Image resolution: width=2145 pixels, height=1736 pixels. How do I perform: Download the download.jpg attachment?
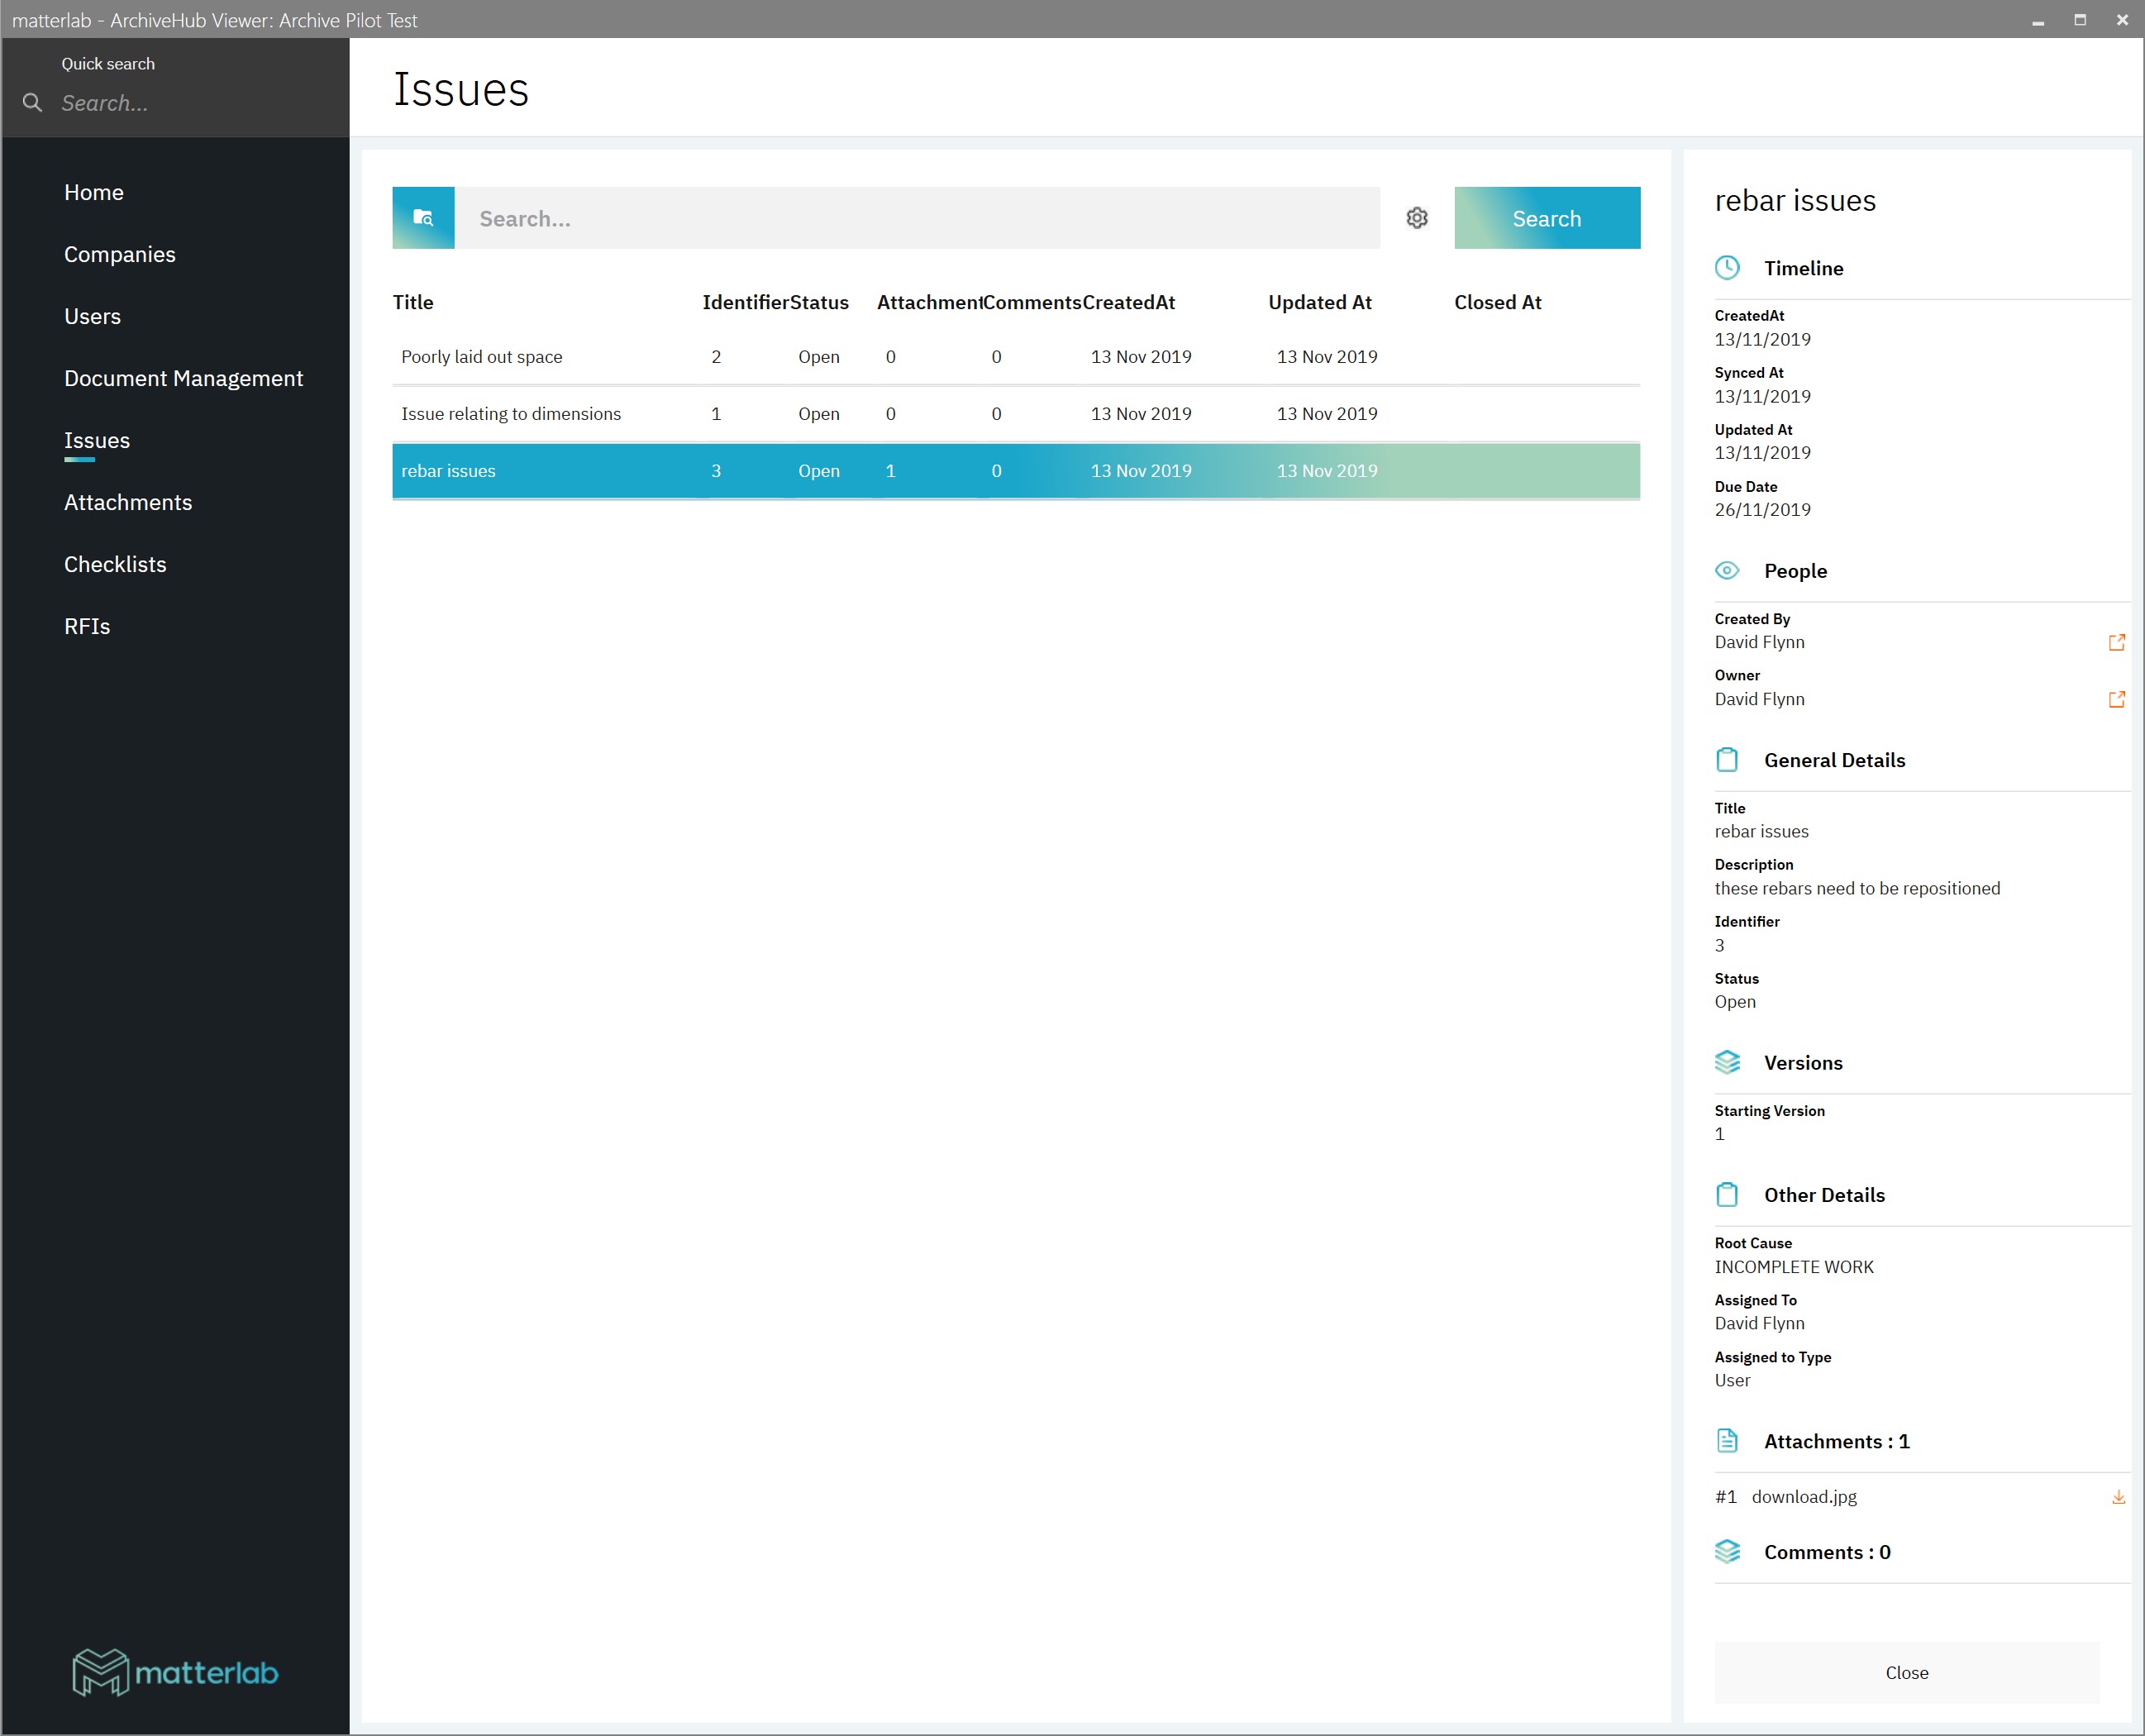pyautogui.click(x=2117, y=1497)
